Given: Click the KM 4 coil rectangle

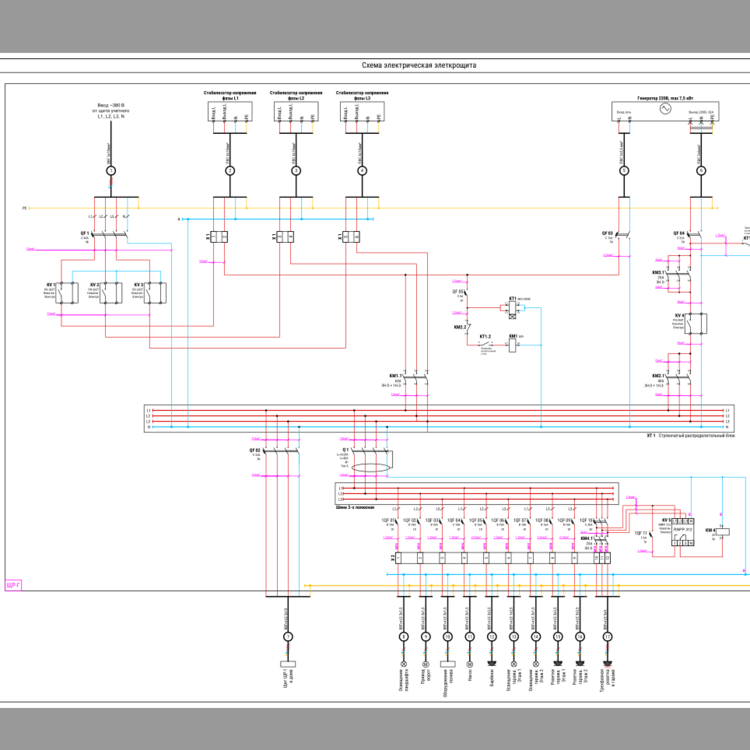Looking at the screenshot, I should (722, 531).
